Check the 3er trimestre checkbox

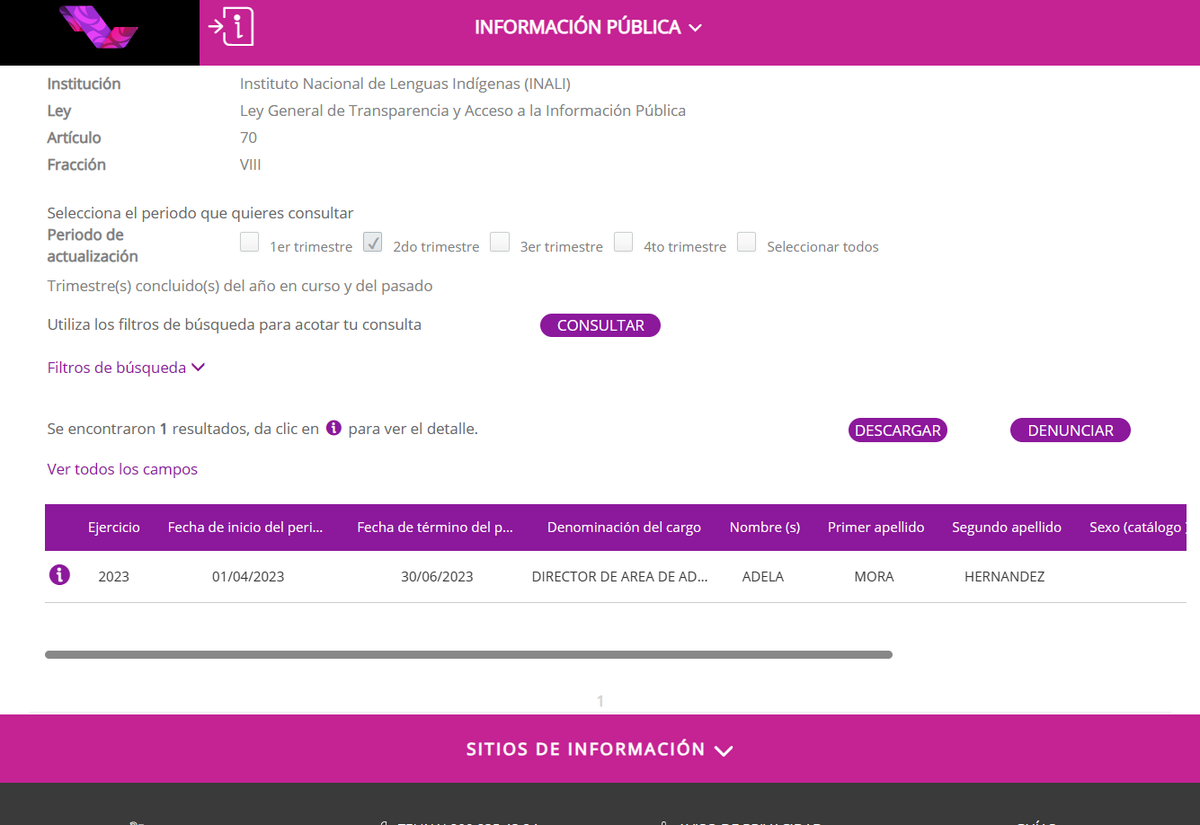[500, 242]
